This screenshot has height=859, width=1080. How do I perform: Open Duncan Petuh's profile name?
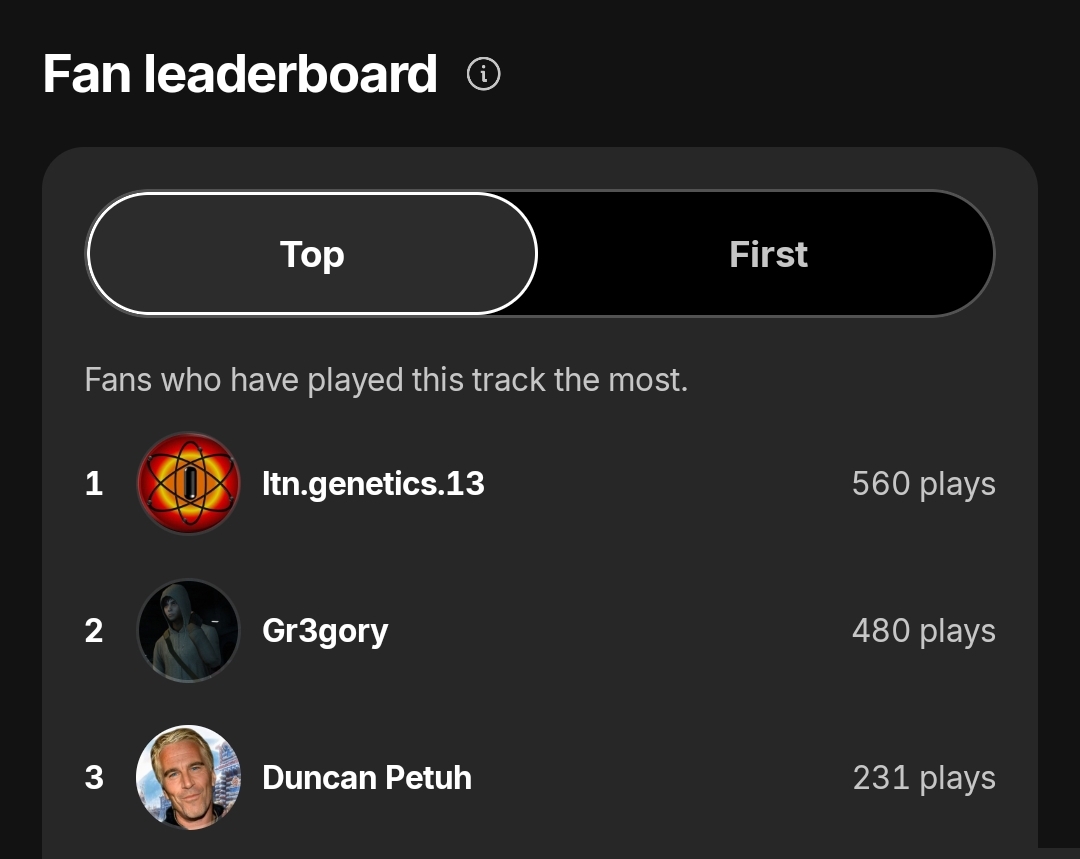(367, 777)
